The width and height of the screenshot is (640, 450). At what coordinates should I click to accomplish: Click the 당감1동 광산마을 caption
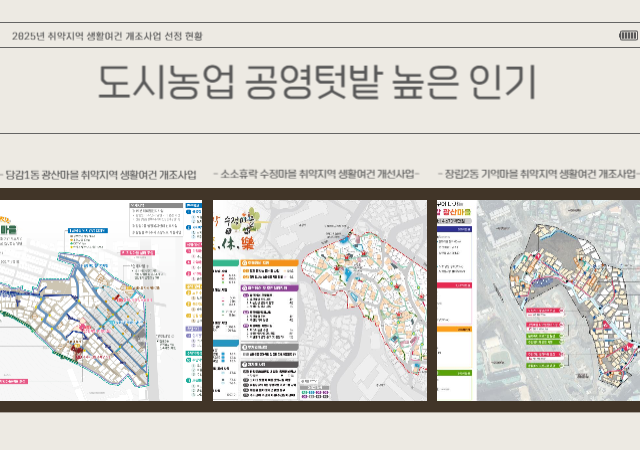coord(99,174)
